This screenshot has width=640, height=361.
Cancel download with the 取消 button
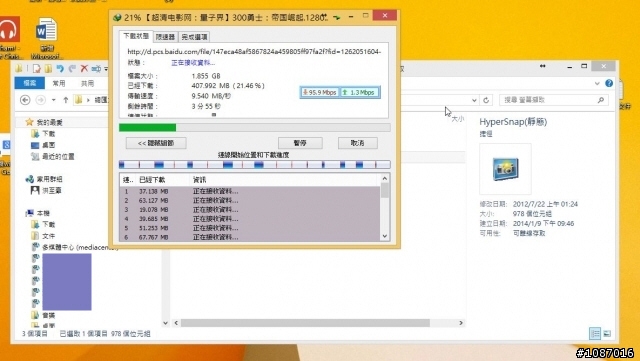coord(358,143)
